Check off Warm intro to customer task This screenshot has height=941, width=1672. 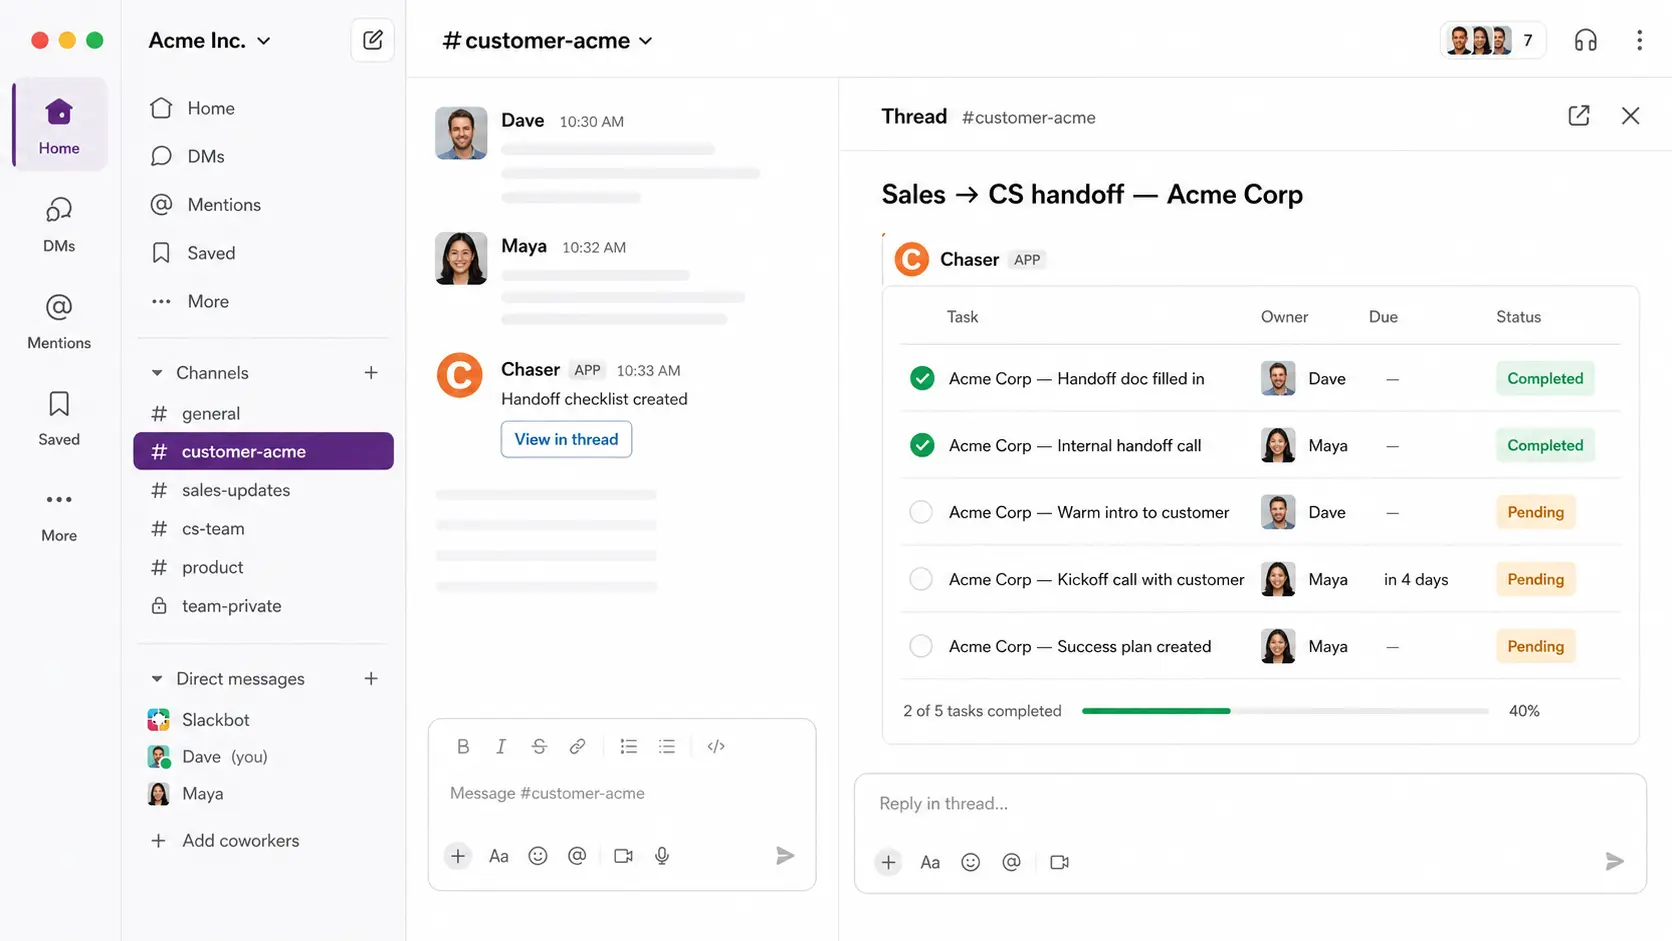click(921, 512)
